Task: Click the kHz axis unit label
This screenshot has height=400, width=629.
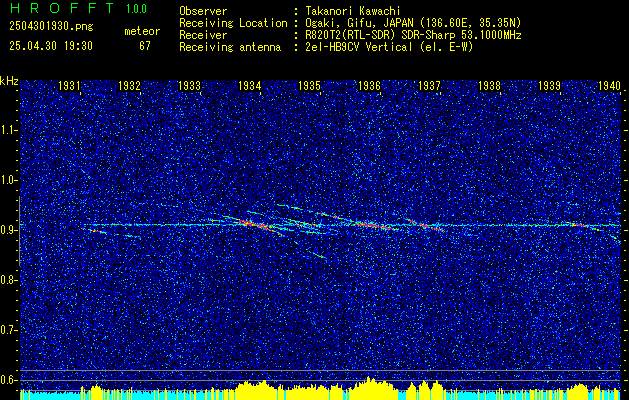Action: (x=9, y=81)
